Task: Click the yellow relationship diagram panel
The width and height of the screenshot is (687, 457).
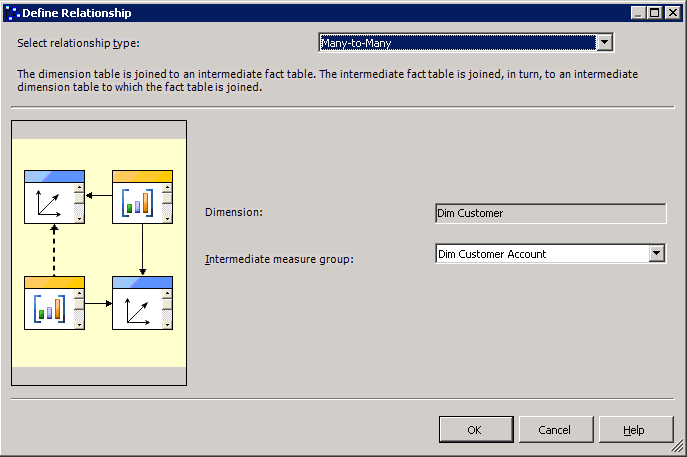Action: click(99, 253)
